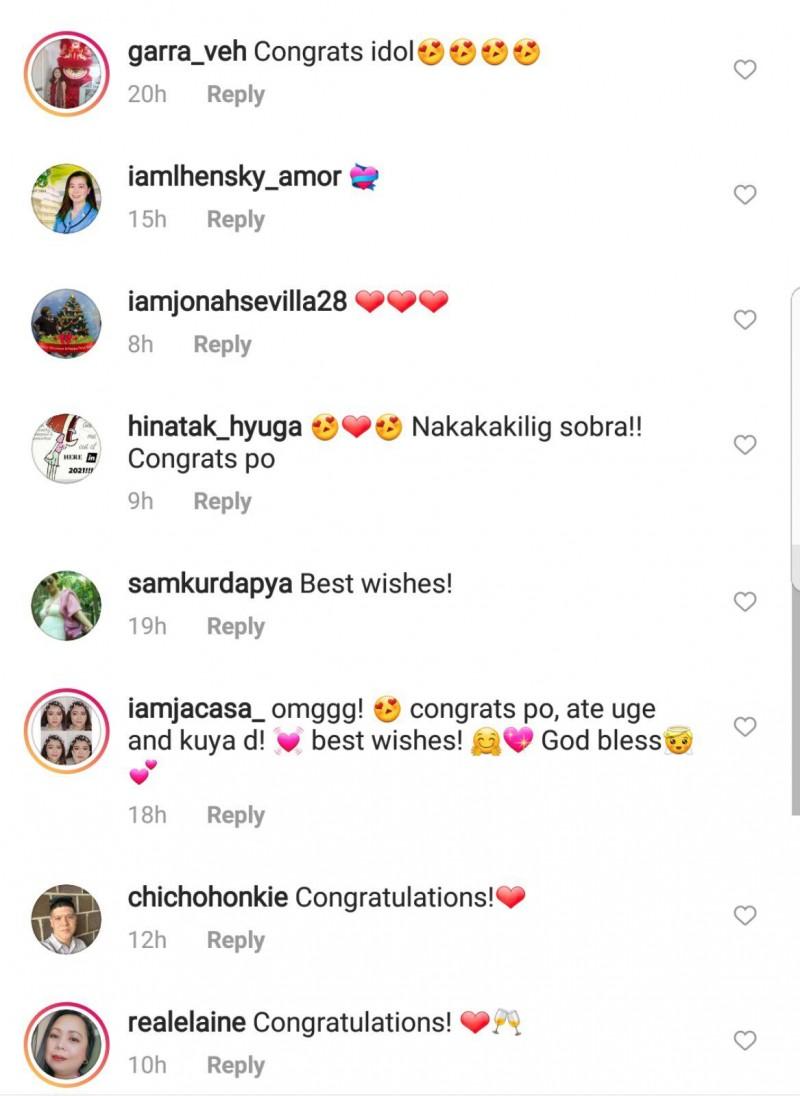Reply to hinatak_hyuga's comment
800x1096 pixels.
[222, 502]
